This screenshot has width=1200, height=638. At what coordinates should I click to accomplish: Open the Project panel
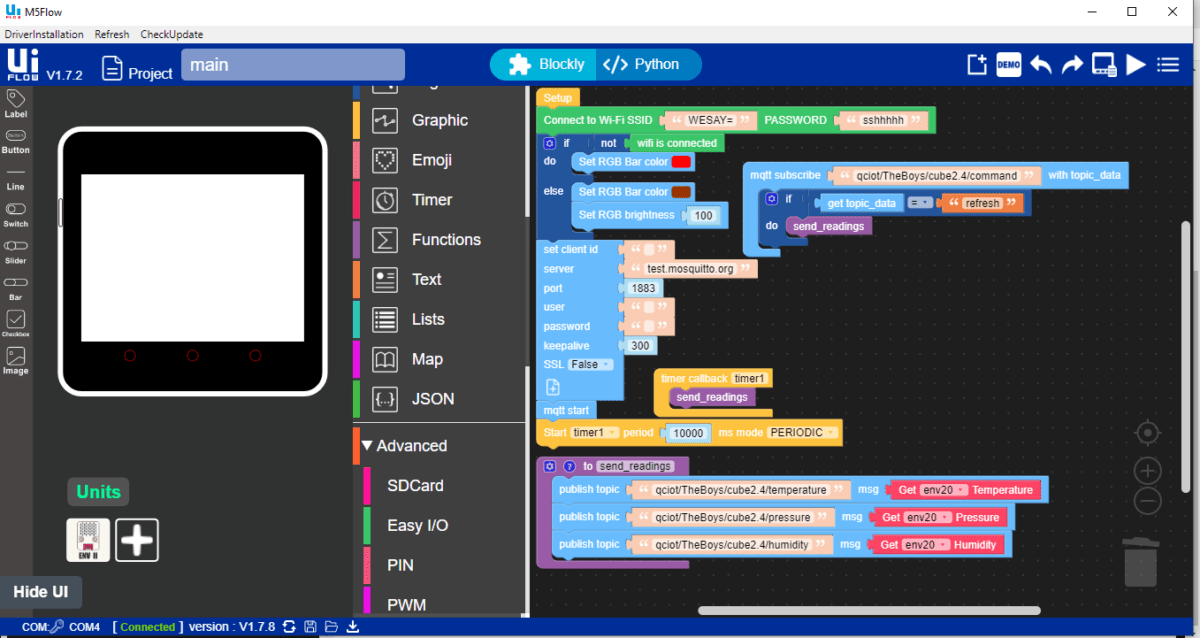[x=137, y=71]
